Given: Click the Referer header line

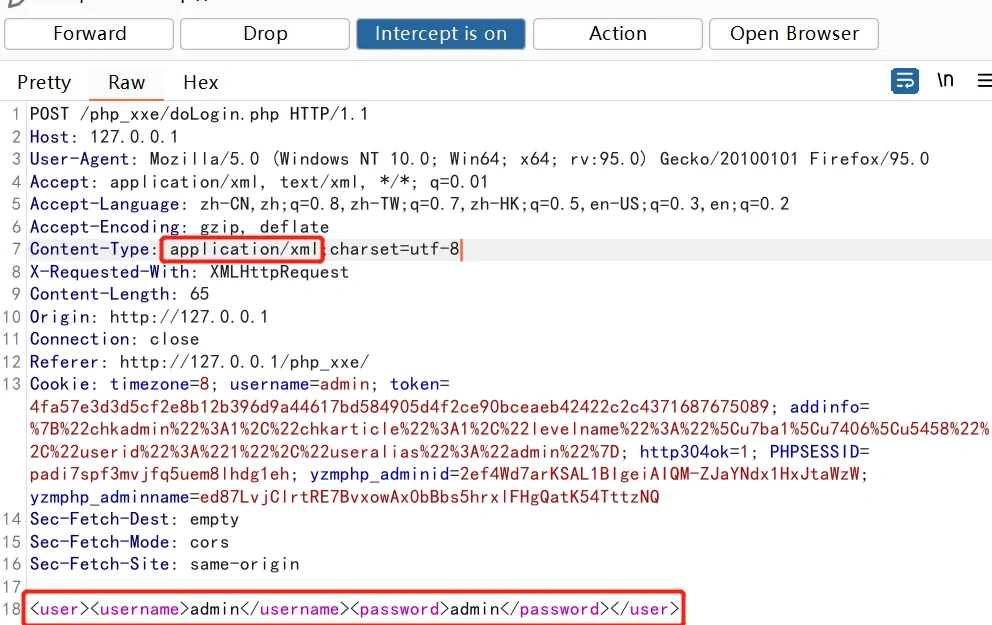Looking at the screenshot, I should point(199,362).
